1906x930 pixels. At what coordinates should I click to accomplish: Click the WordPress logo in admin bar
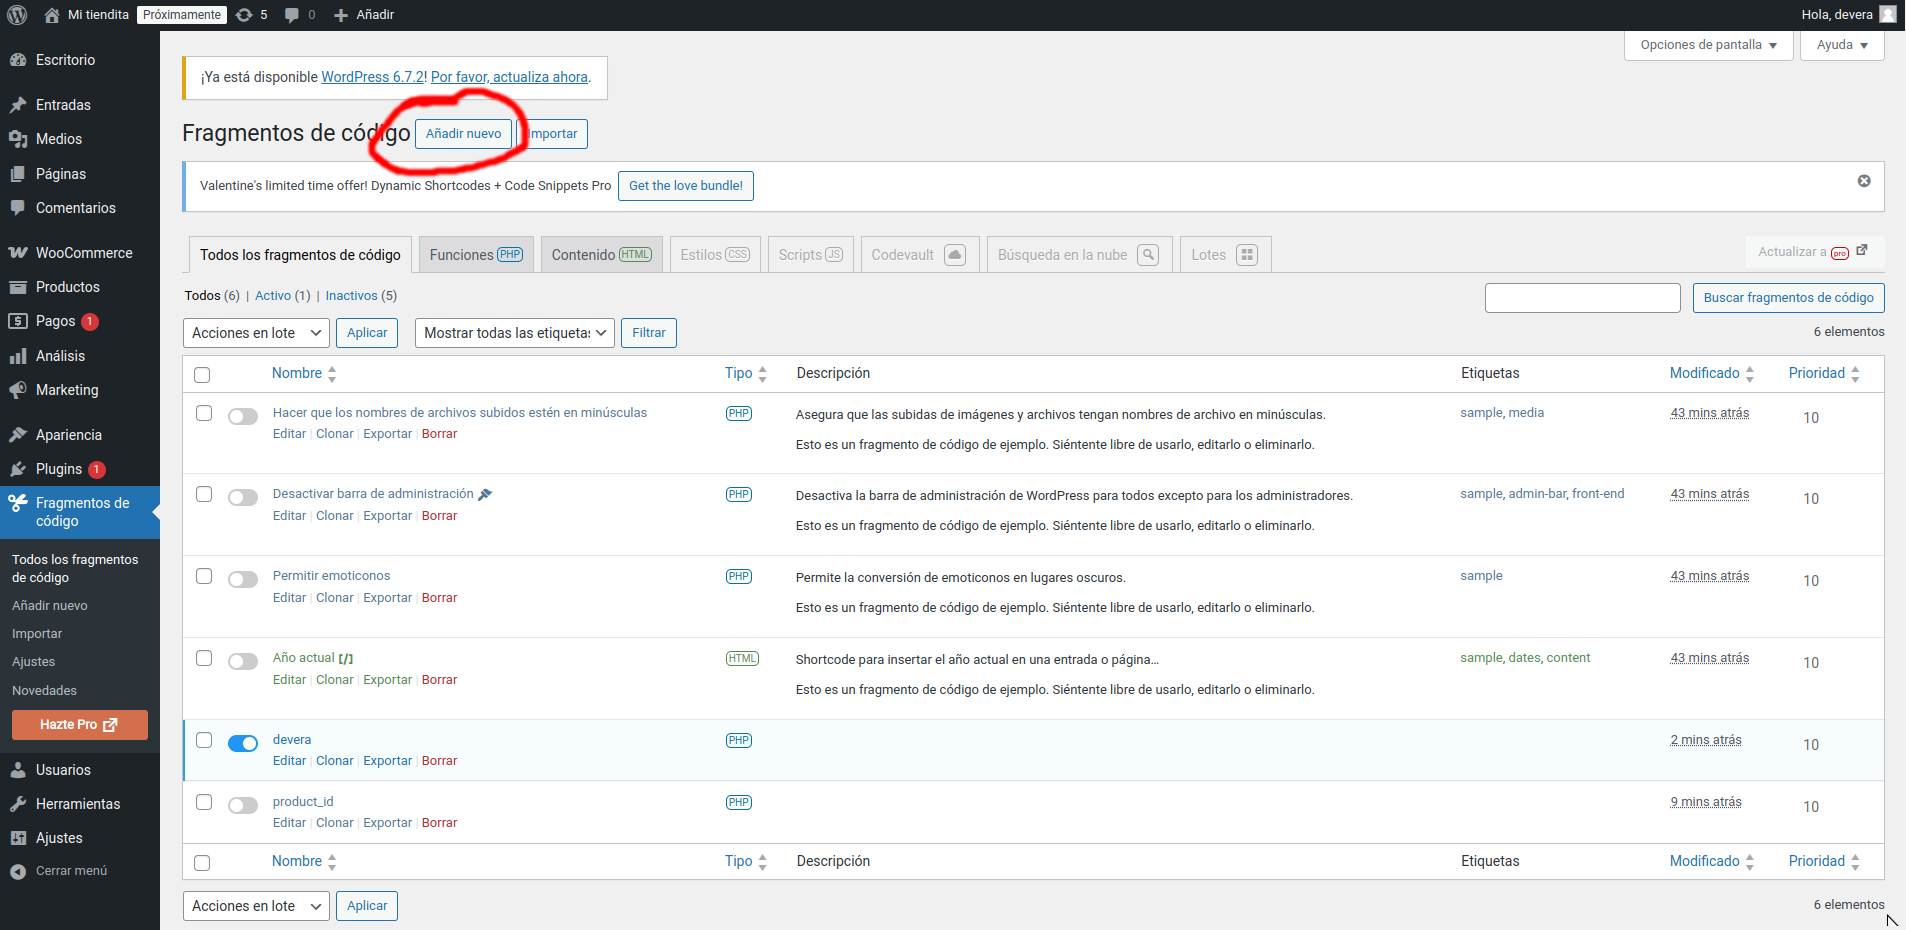click(x=17, y=15)
